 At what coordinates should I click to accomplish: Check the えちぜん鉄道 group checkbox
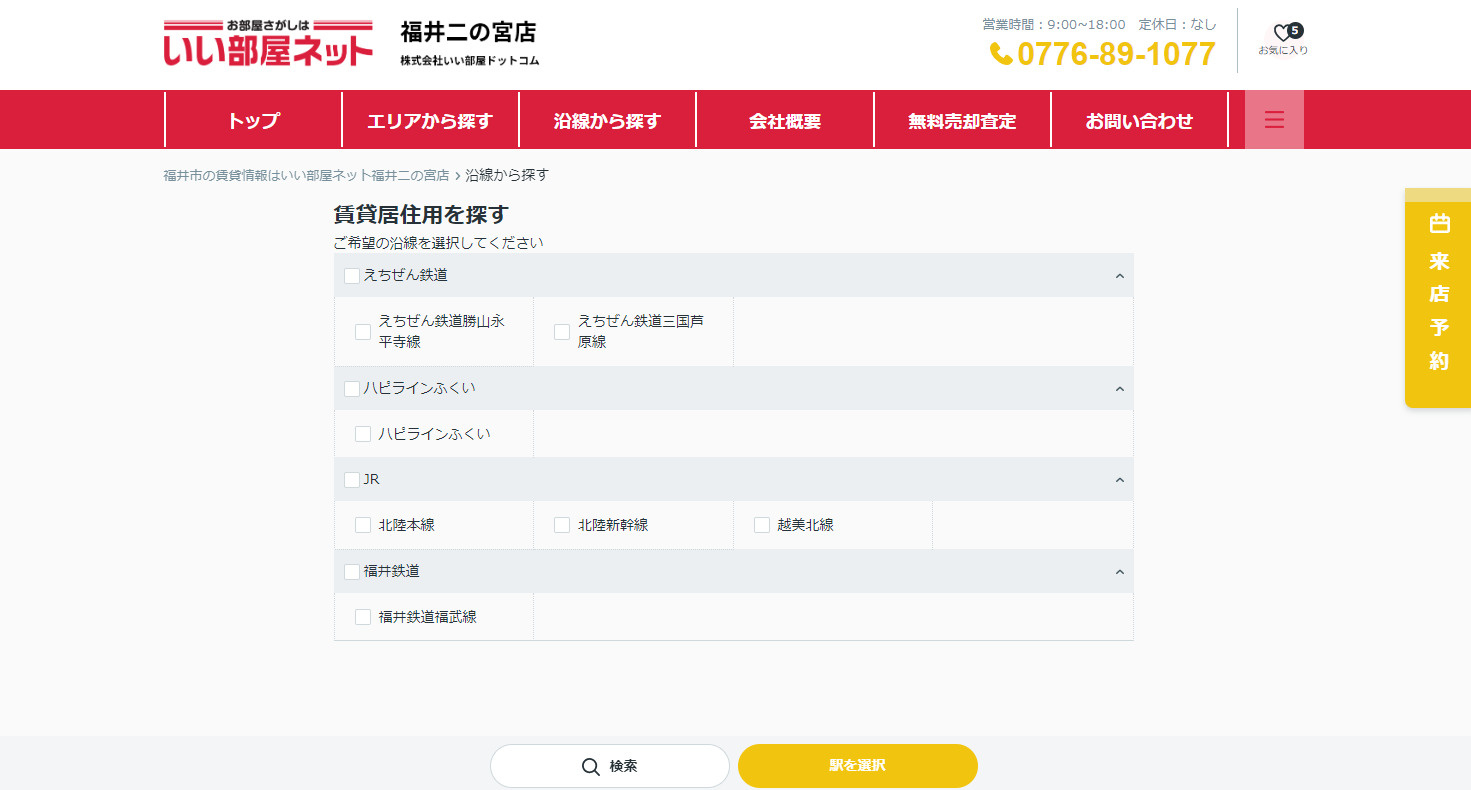point(352,276)
